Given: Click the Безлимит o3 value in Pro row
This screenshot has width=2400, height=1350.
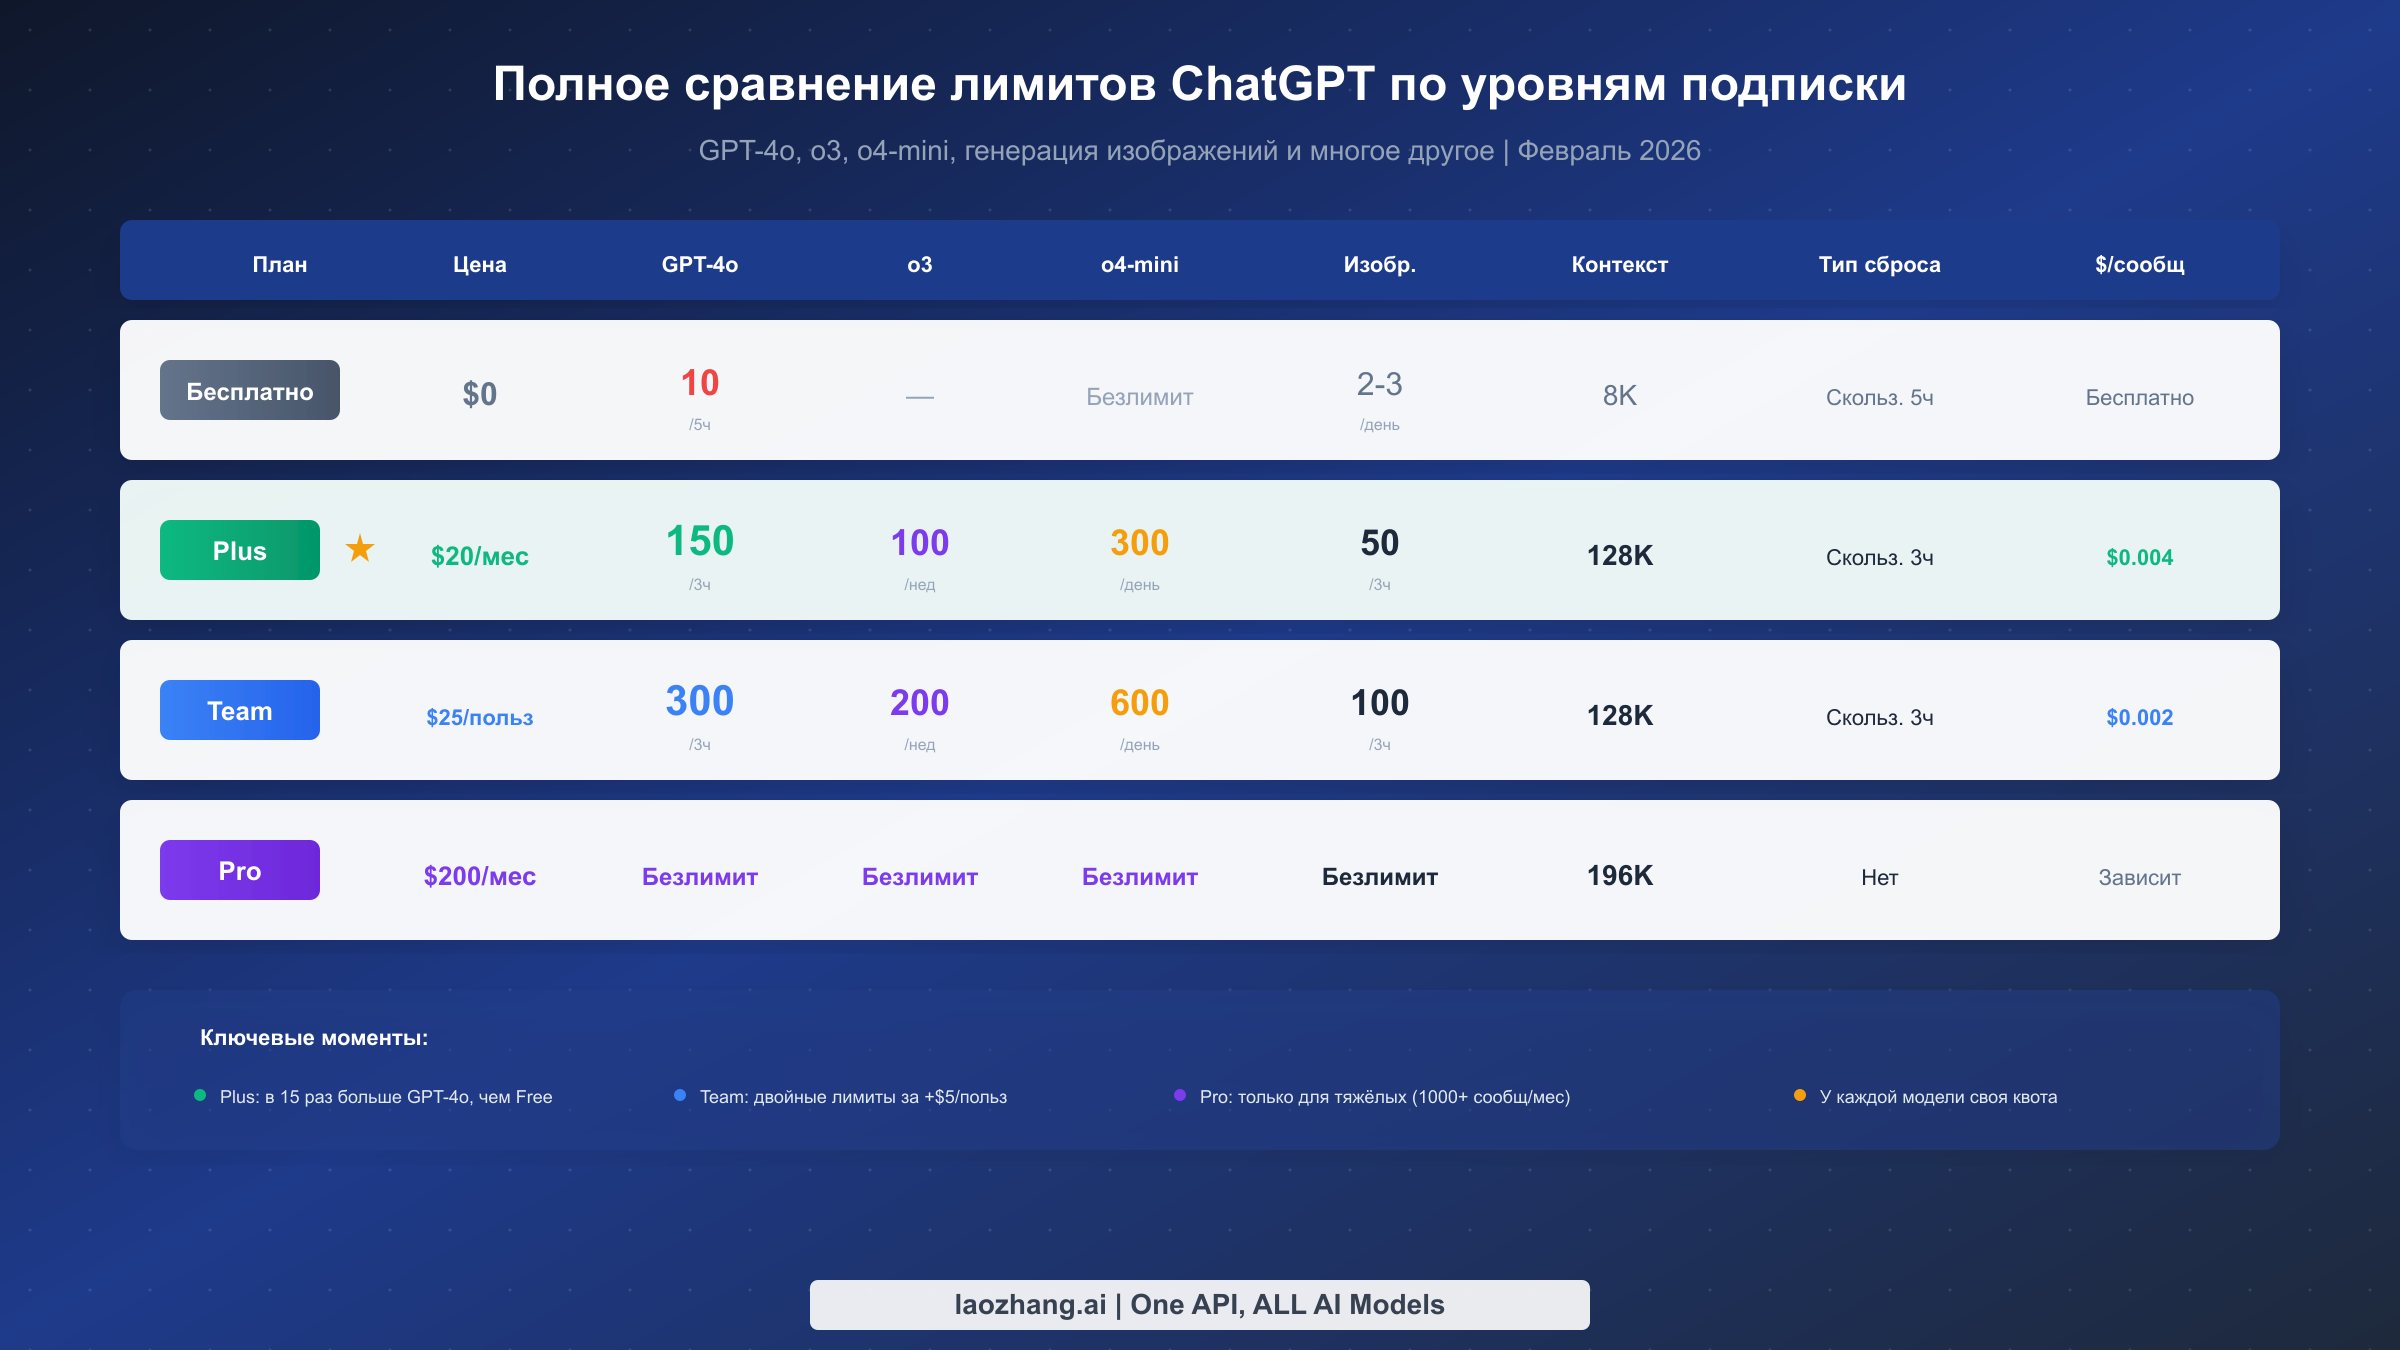Looking at the screenshot, I should pyautogui.click(x=919, y=876).
